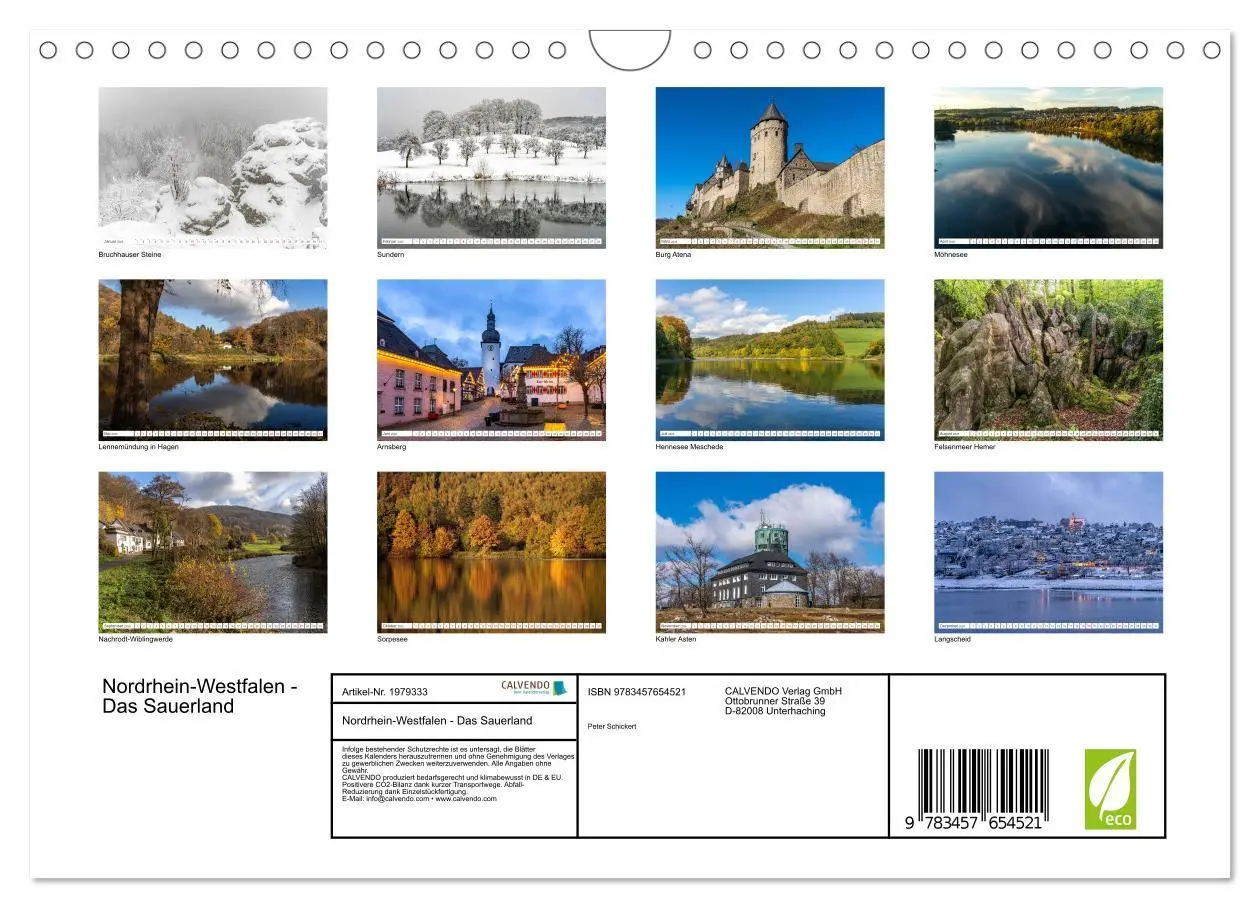Open the Lennemündung in Hagen photo

point(213,360)
